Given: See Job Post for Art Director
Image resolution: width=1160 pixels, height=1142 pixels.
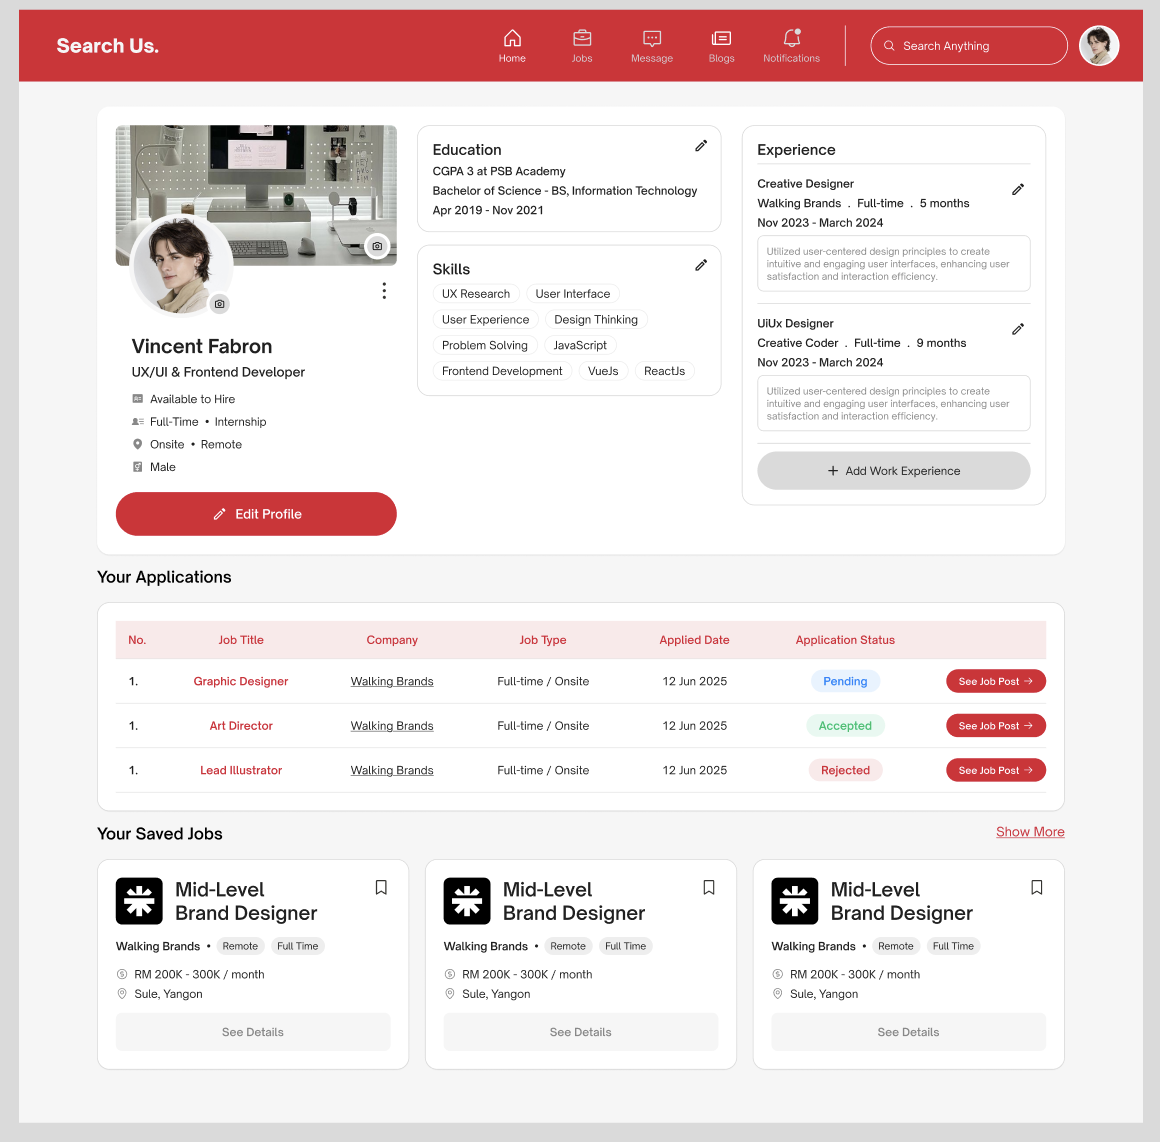Looking at the screenshot, I should click(995, 726).
